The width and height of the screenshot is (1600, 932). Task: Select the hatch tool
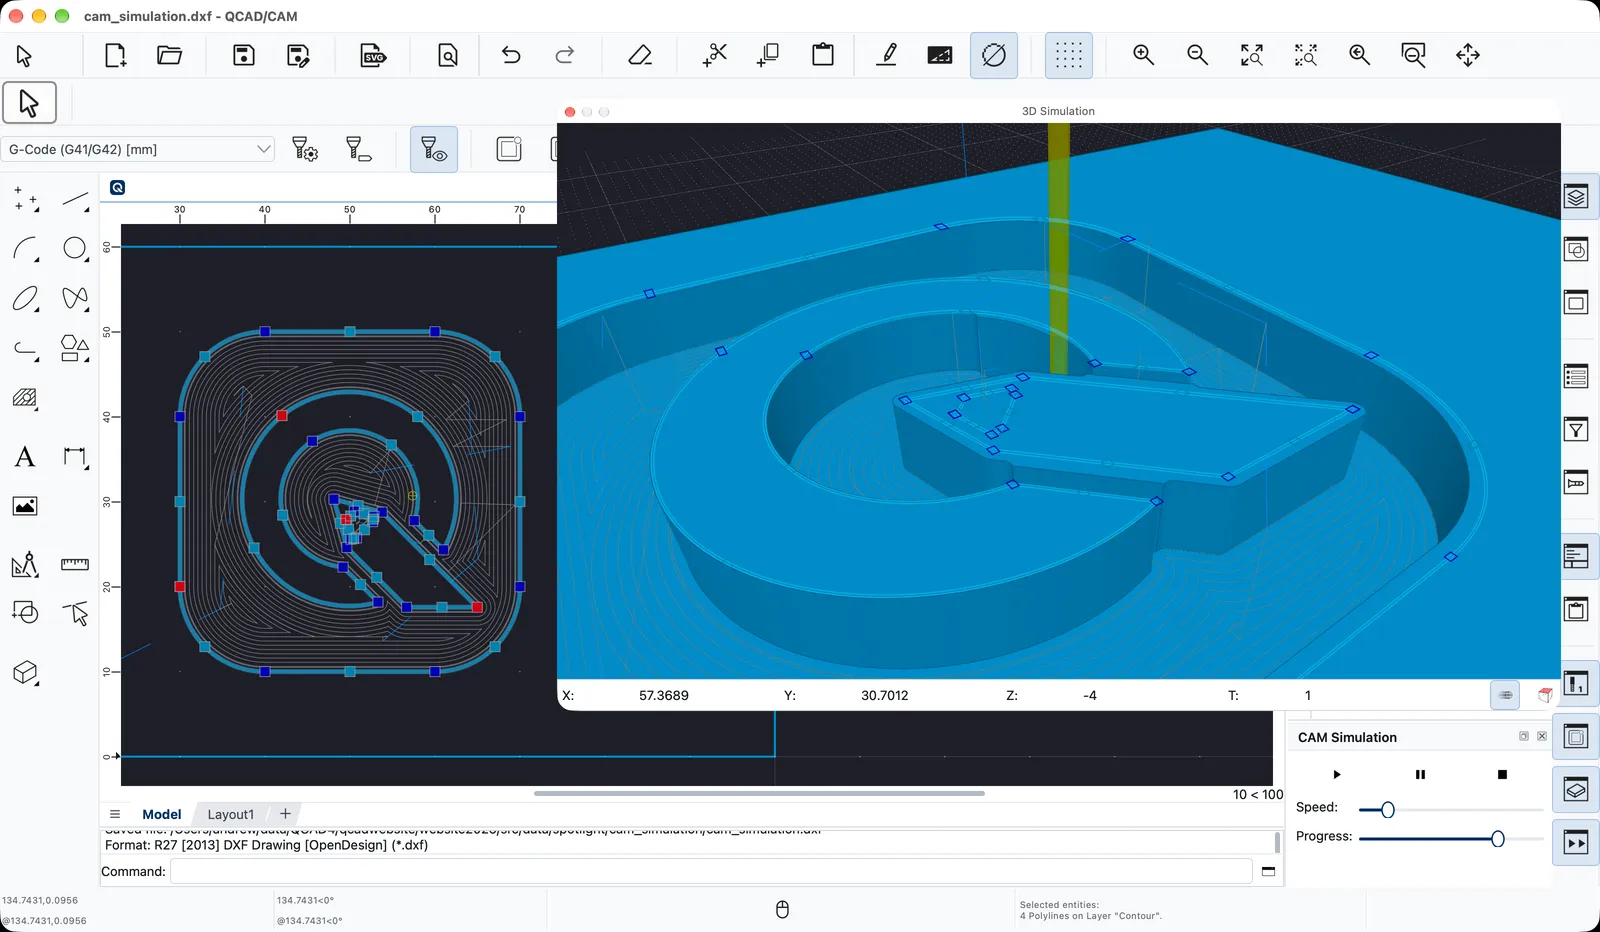pos(25,398)
